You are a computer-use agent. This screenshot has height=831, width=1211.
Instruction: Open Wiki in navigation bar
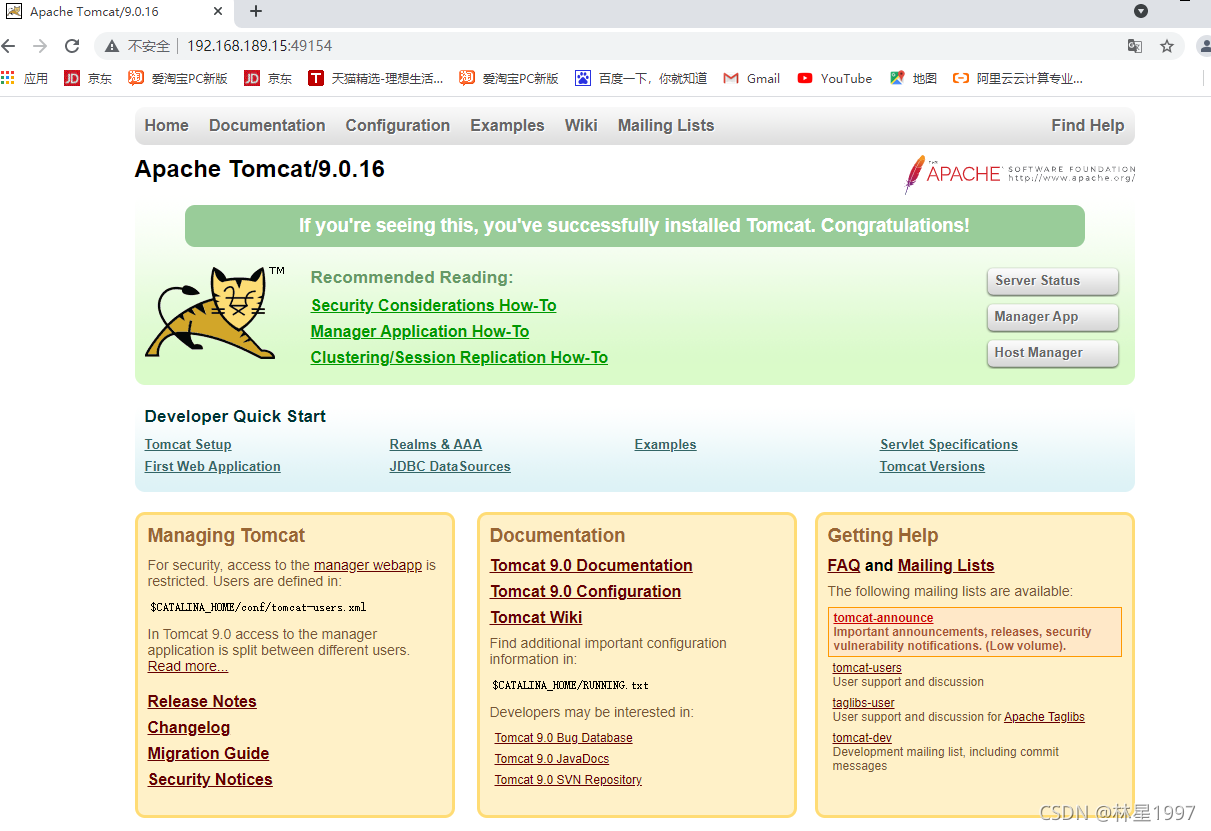581,125
